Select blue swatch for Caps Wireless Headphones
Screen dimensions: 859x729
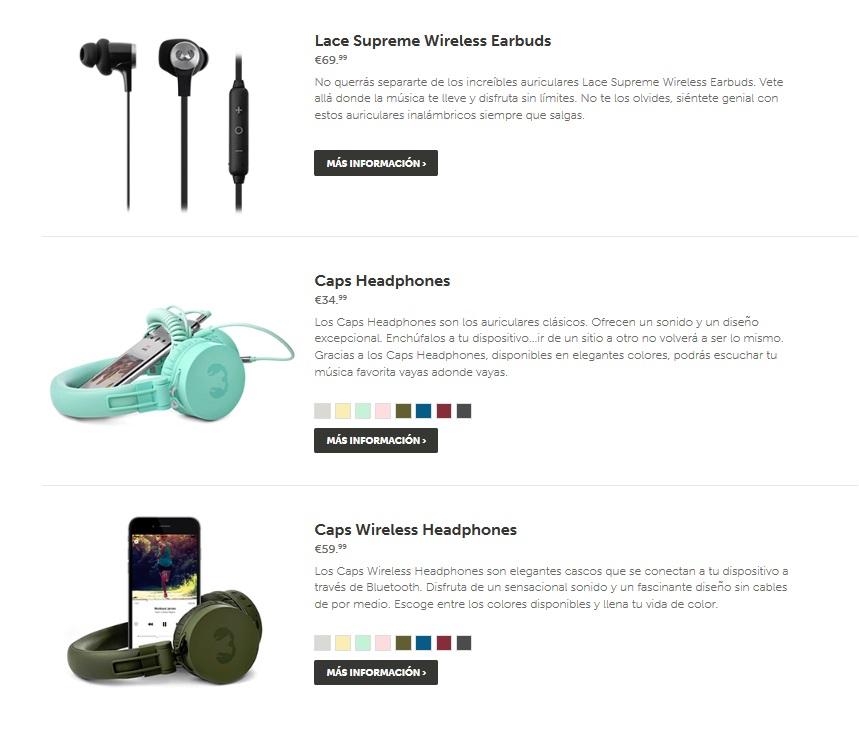click(x=423, y=642)
